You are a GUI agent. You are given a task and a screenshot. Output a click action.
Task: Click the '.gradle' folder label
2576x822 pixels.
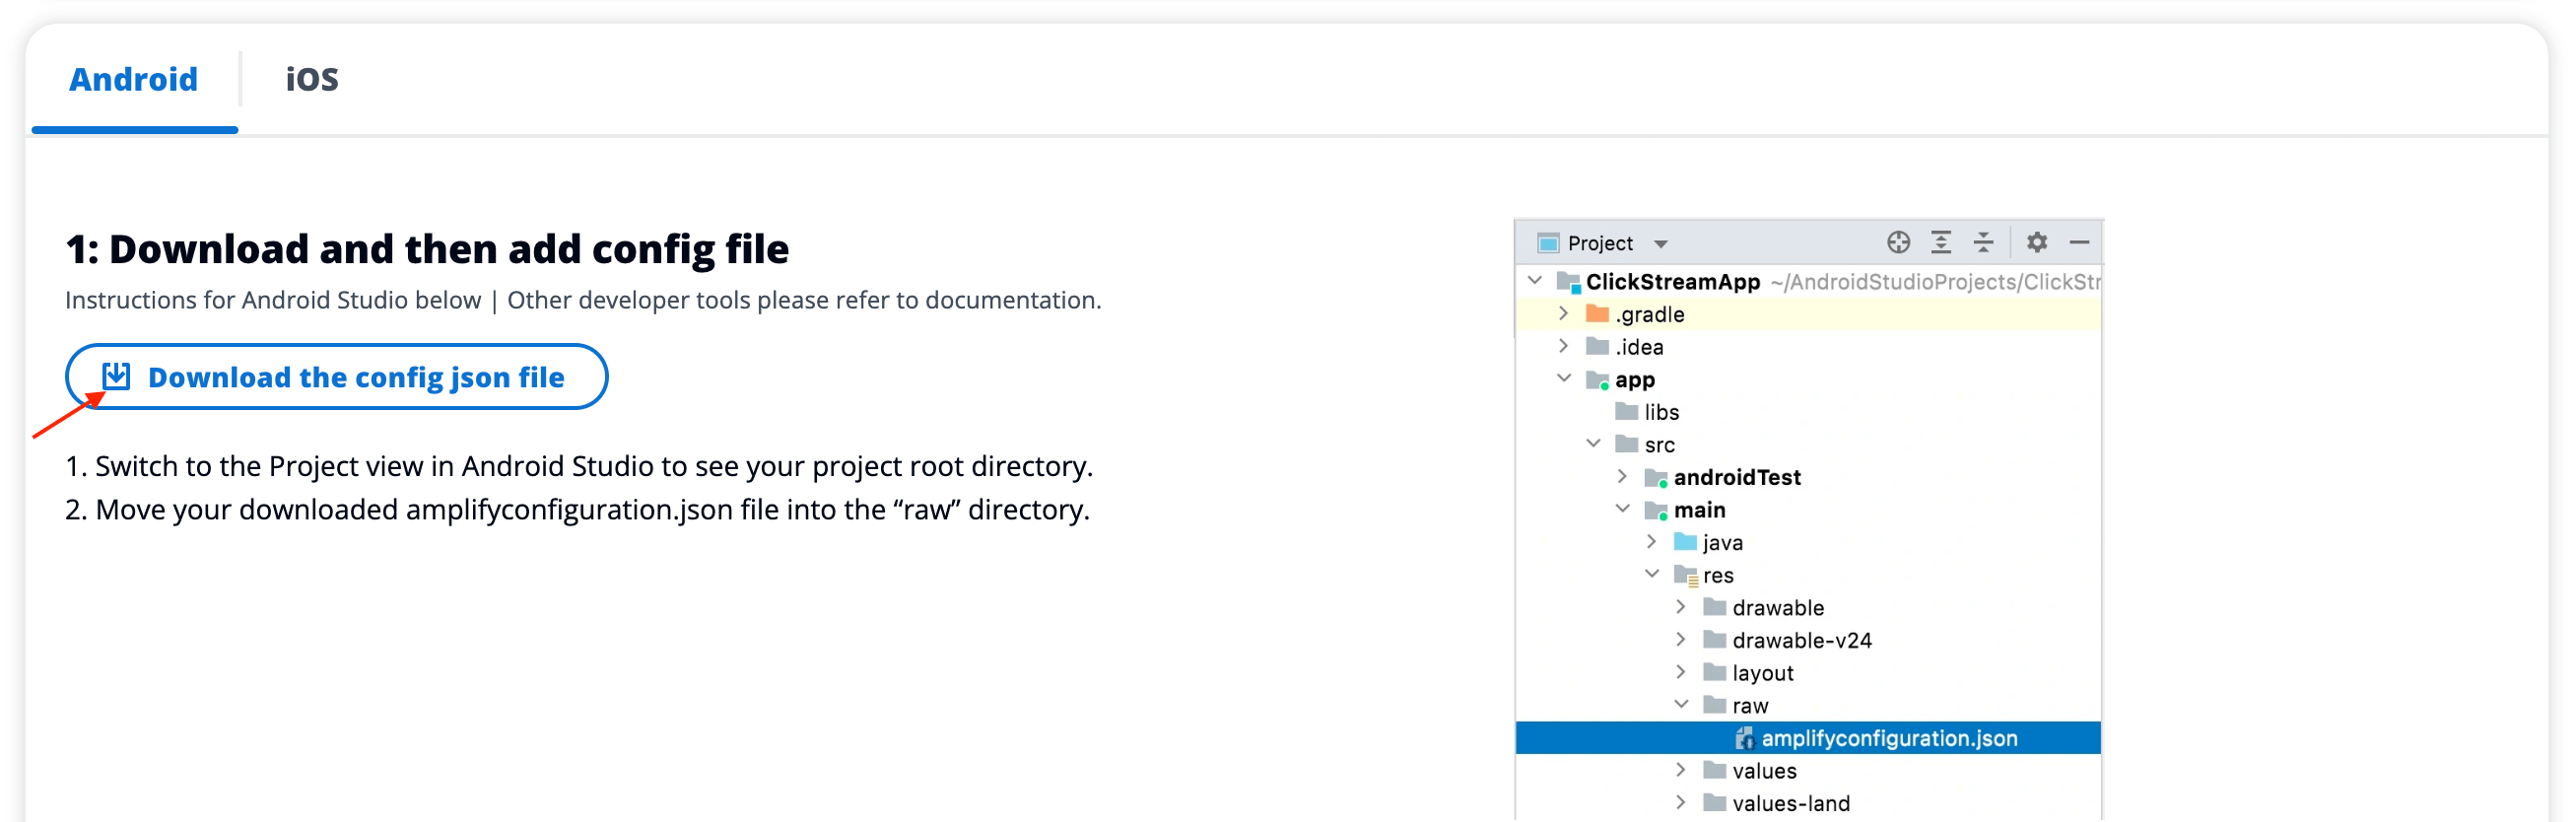tap(1649, 314)
